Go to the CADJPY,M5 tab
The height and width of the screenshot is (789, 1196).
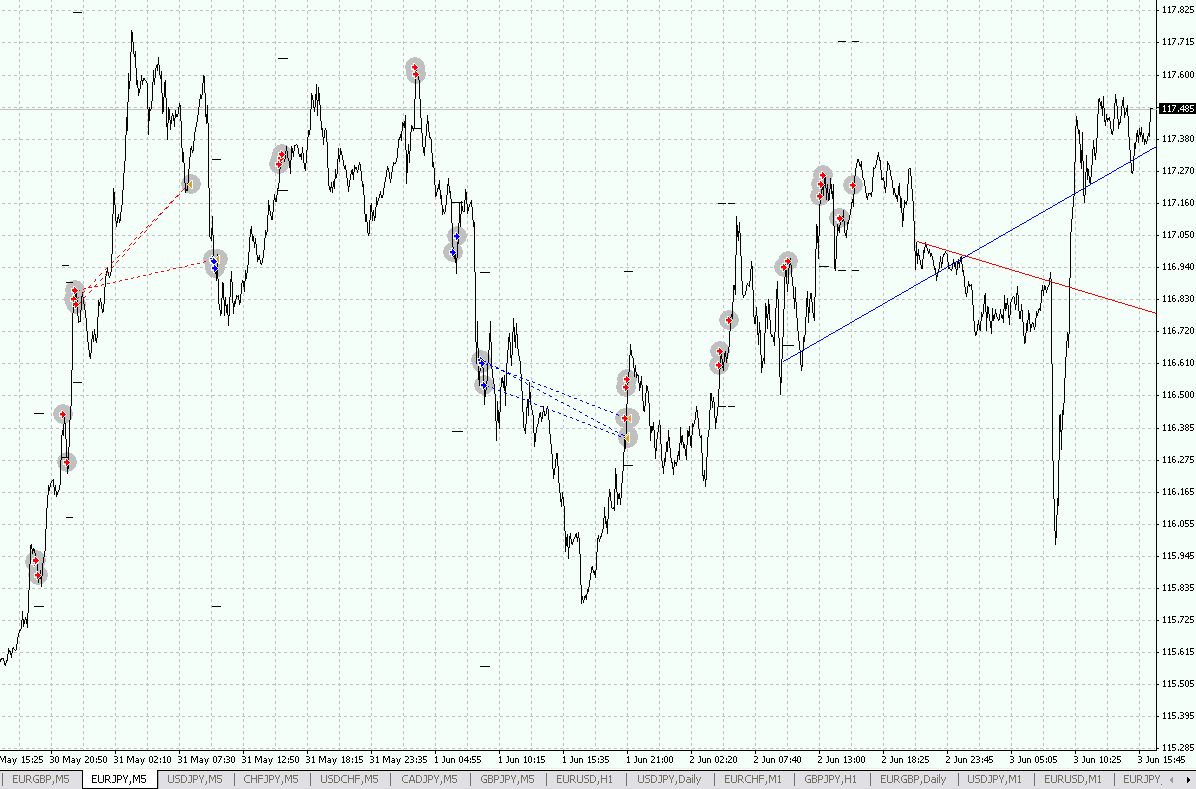pyautogui.click(x=429, y=779)
